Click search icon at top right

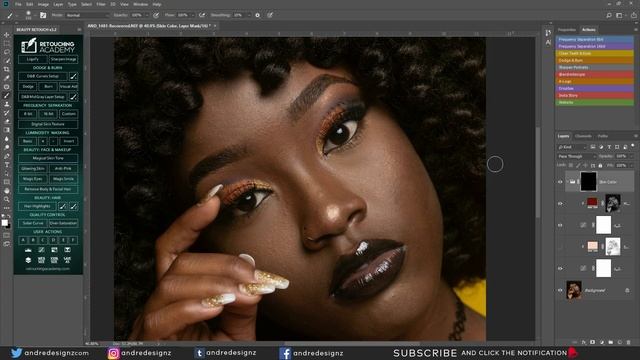point(609,15)
